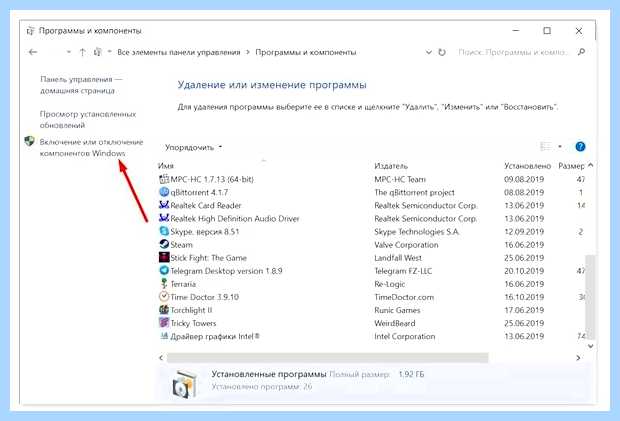Viewport: 620px width, 421px height.
Task: Expand the address bar root chevron
Action: pos(110,52)
